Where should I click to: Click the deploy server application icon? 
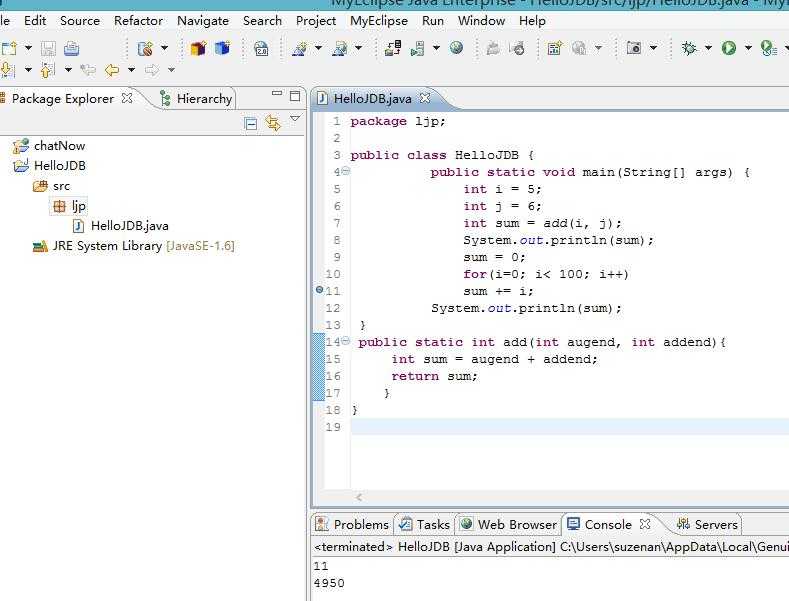pos(392,48)
